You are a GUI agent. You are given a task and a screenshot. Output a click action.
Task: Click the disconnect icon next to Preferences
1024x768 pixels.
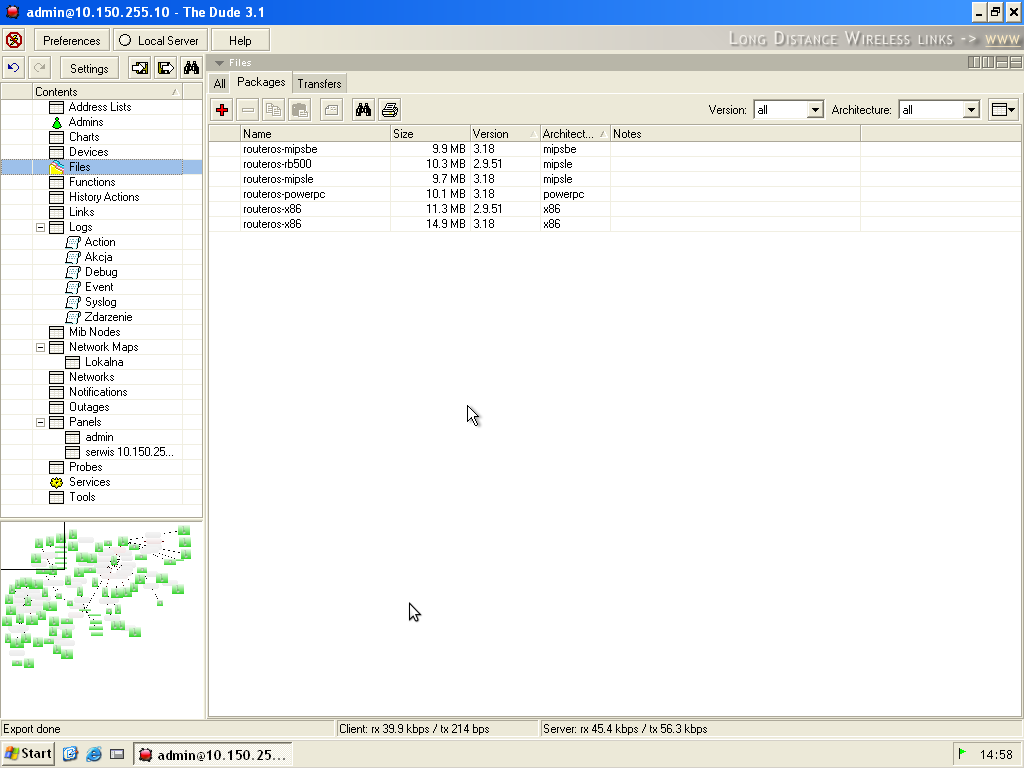pos(14,40)
